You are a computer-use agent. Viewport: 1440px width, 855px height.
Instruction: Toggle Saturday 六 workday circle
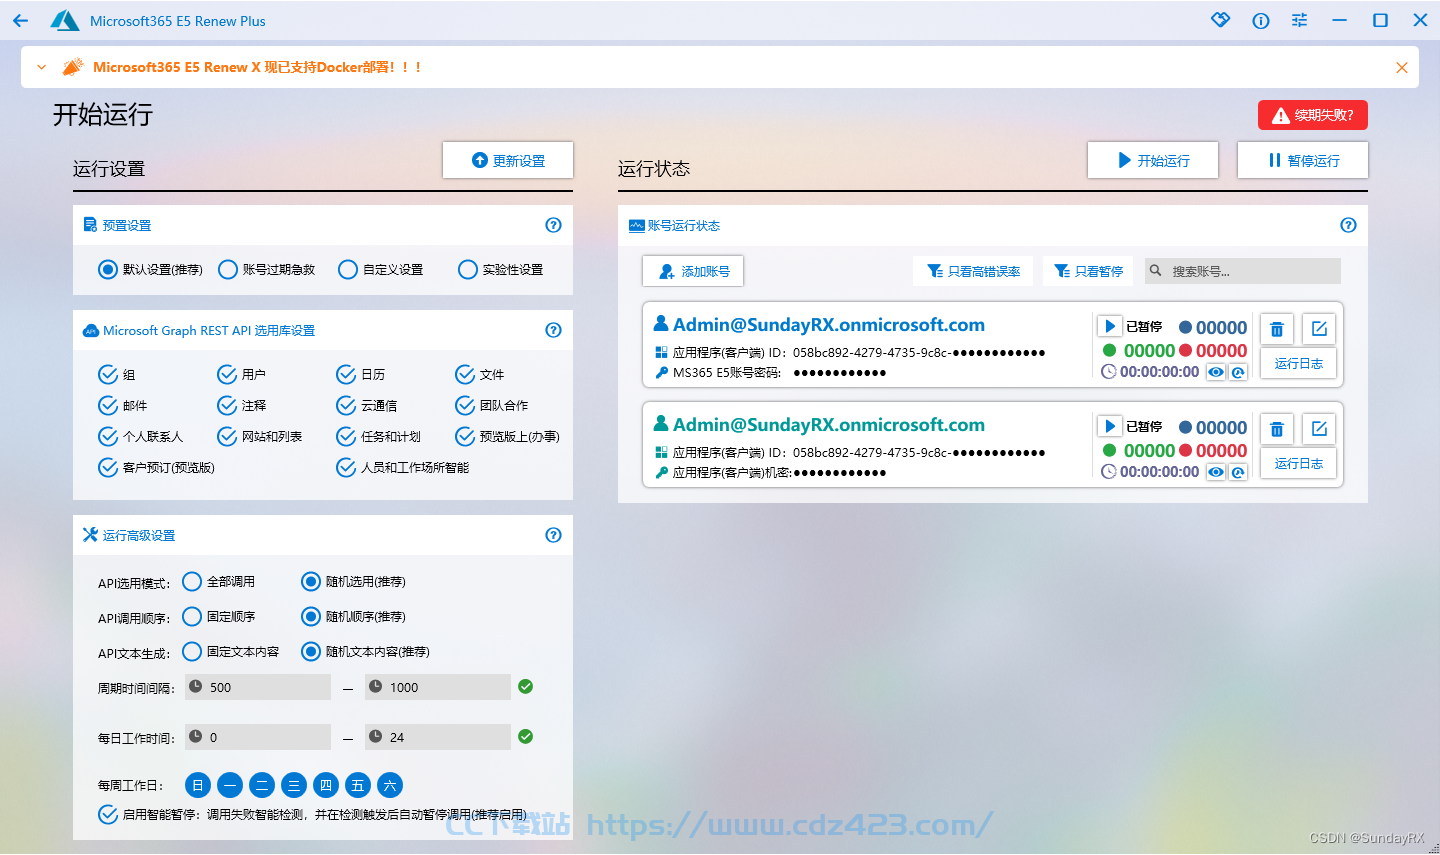(x=390, y=785)
